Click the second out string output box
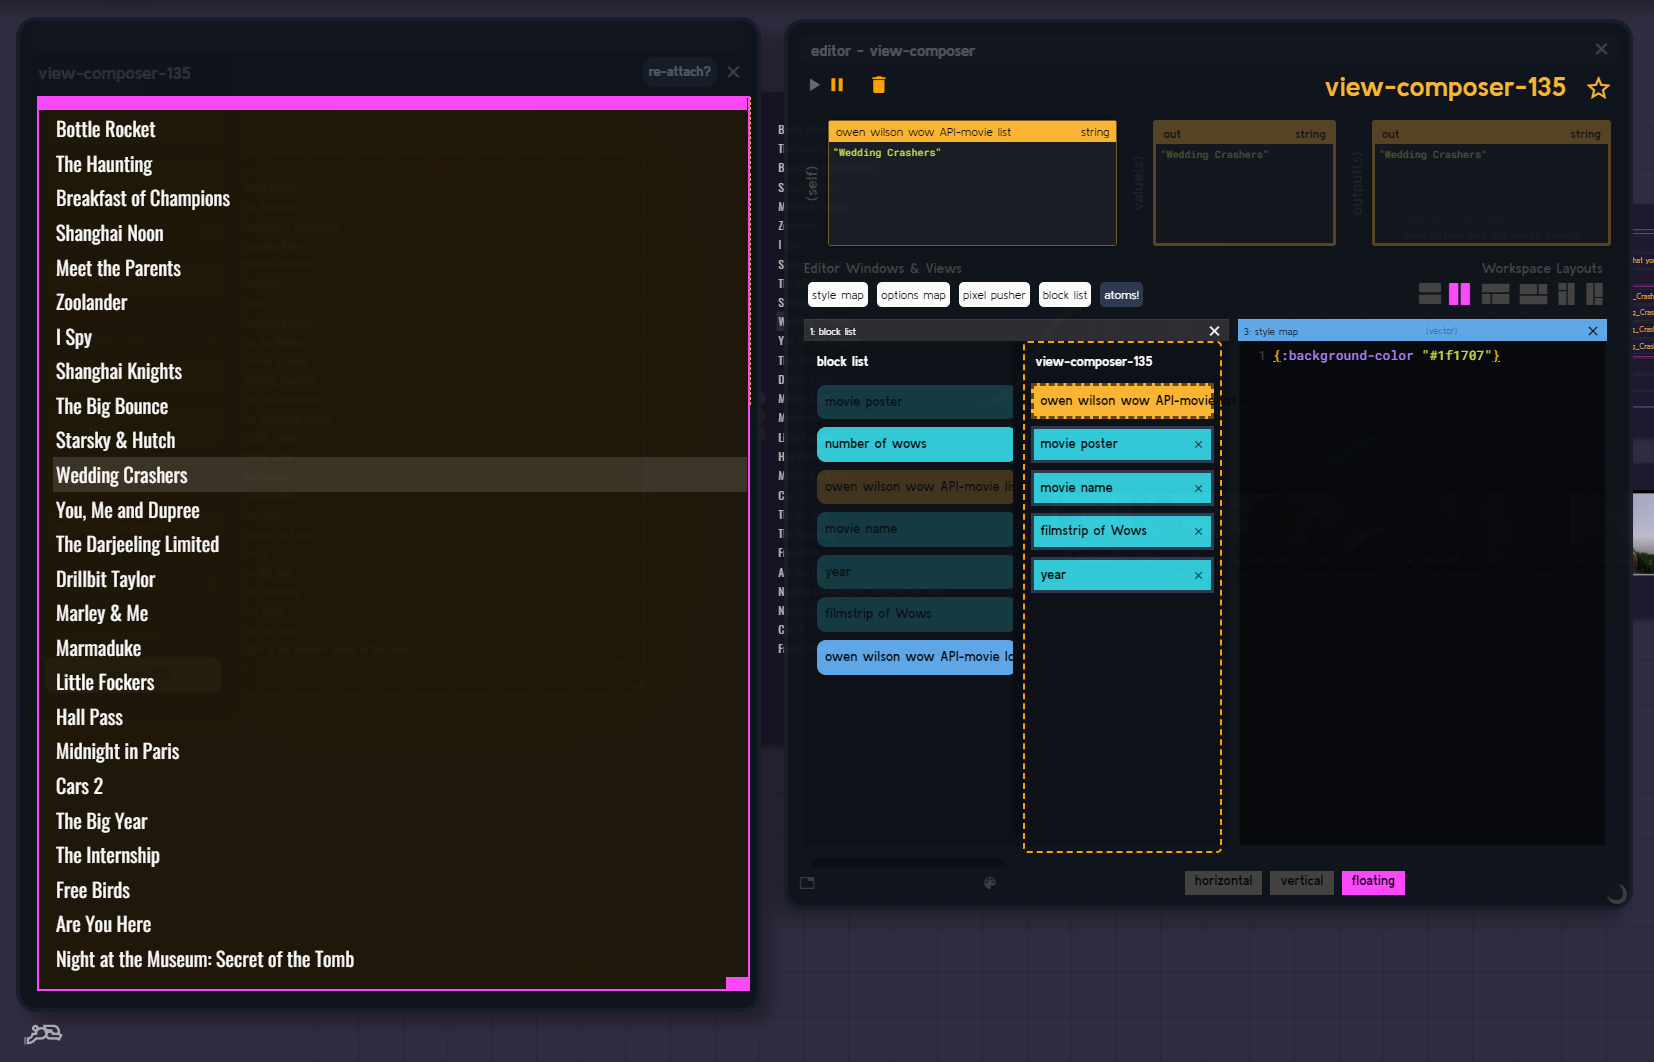 1491,183
